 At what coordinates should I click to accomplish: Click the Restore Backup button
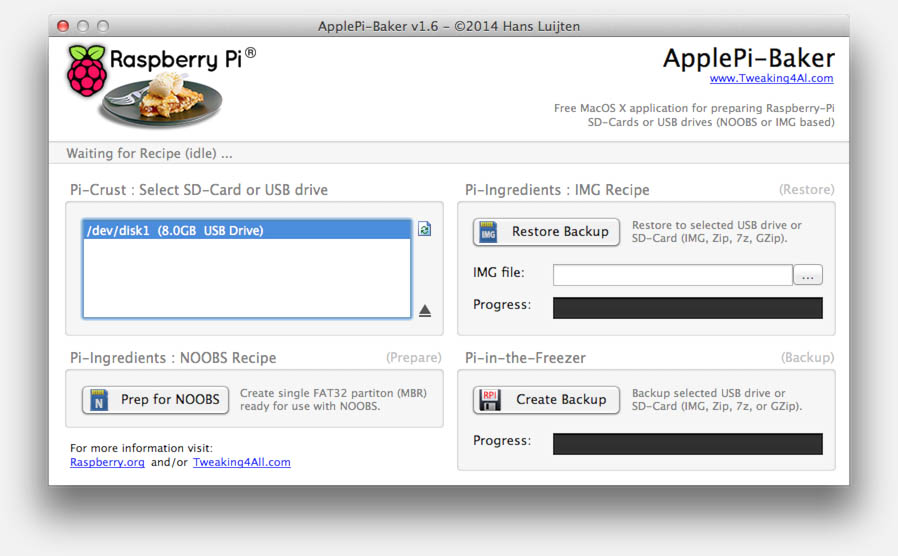(546, 232)
